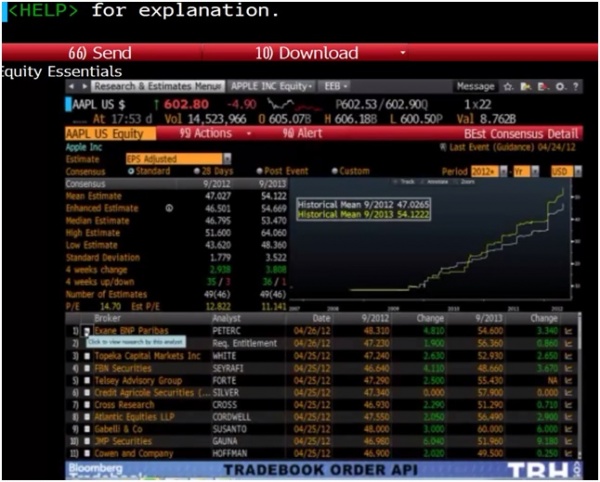The image size is (600, 482).
Task: Select the Post Event consensus option
Action: (x=259, y=171)
